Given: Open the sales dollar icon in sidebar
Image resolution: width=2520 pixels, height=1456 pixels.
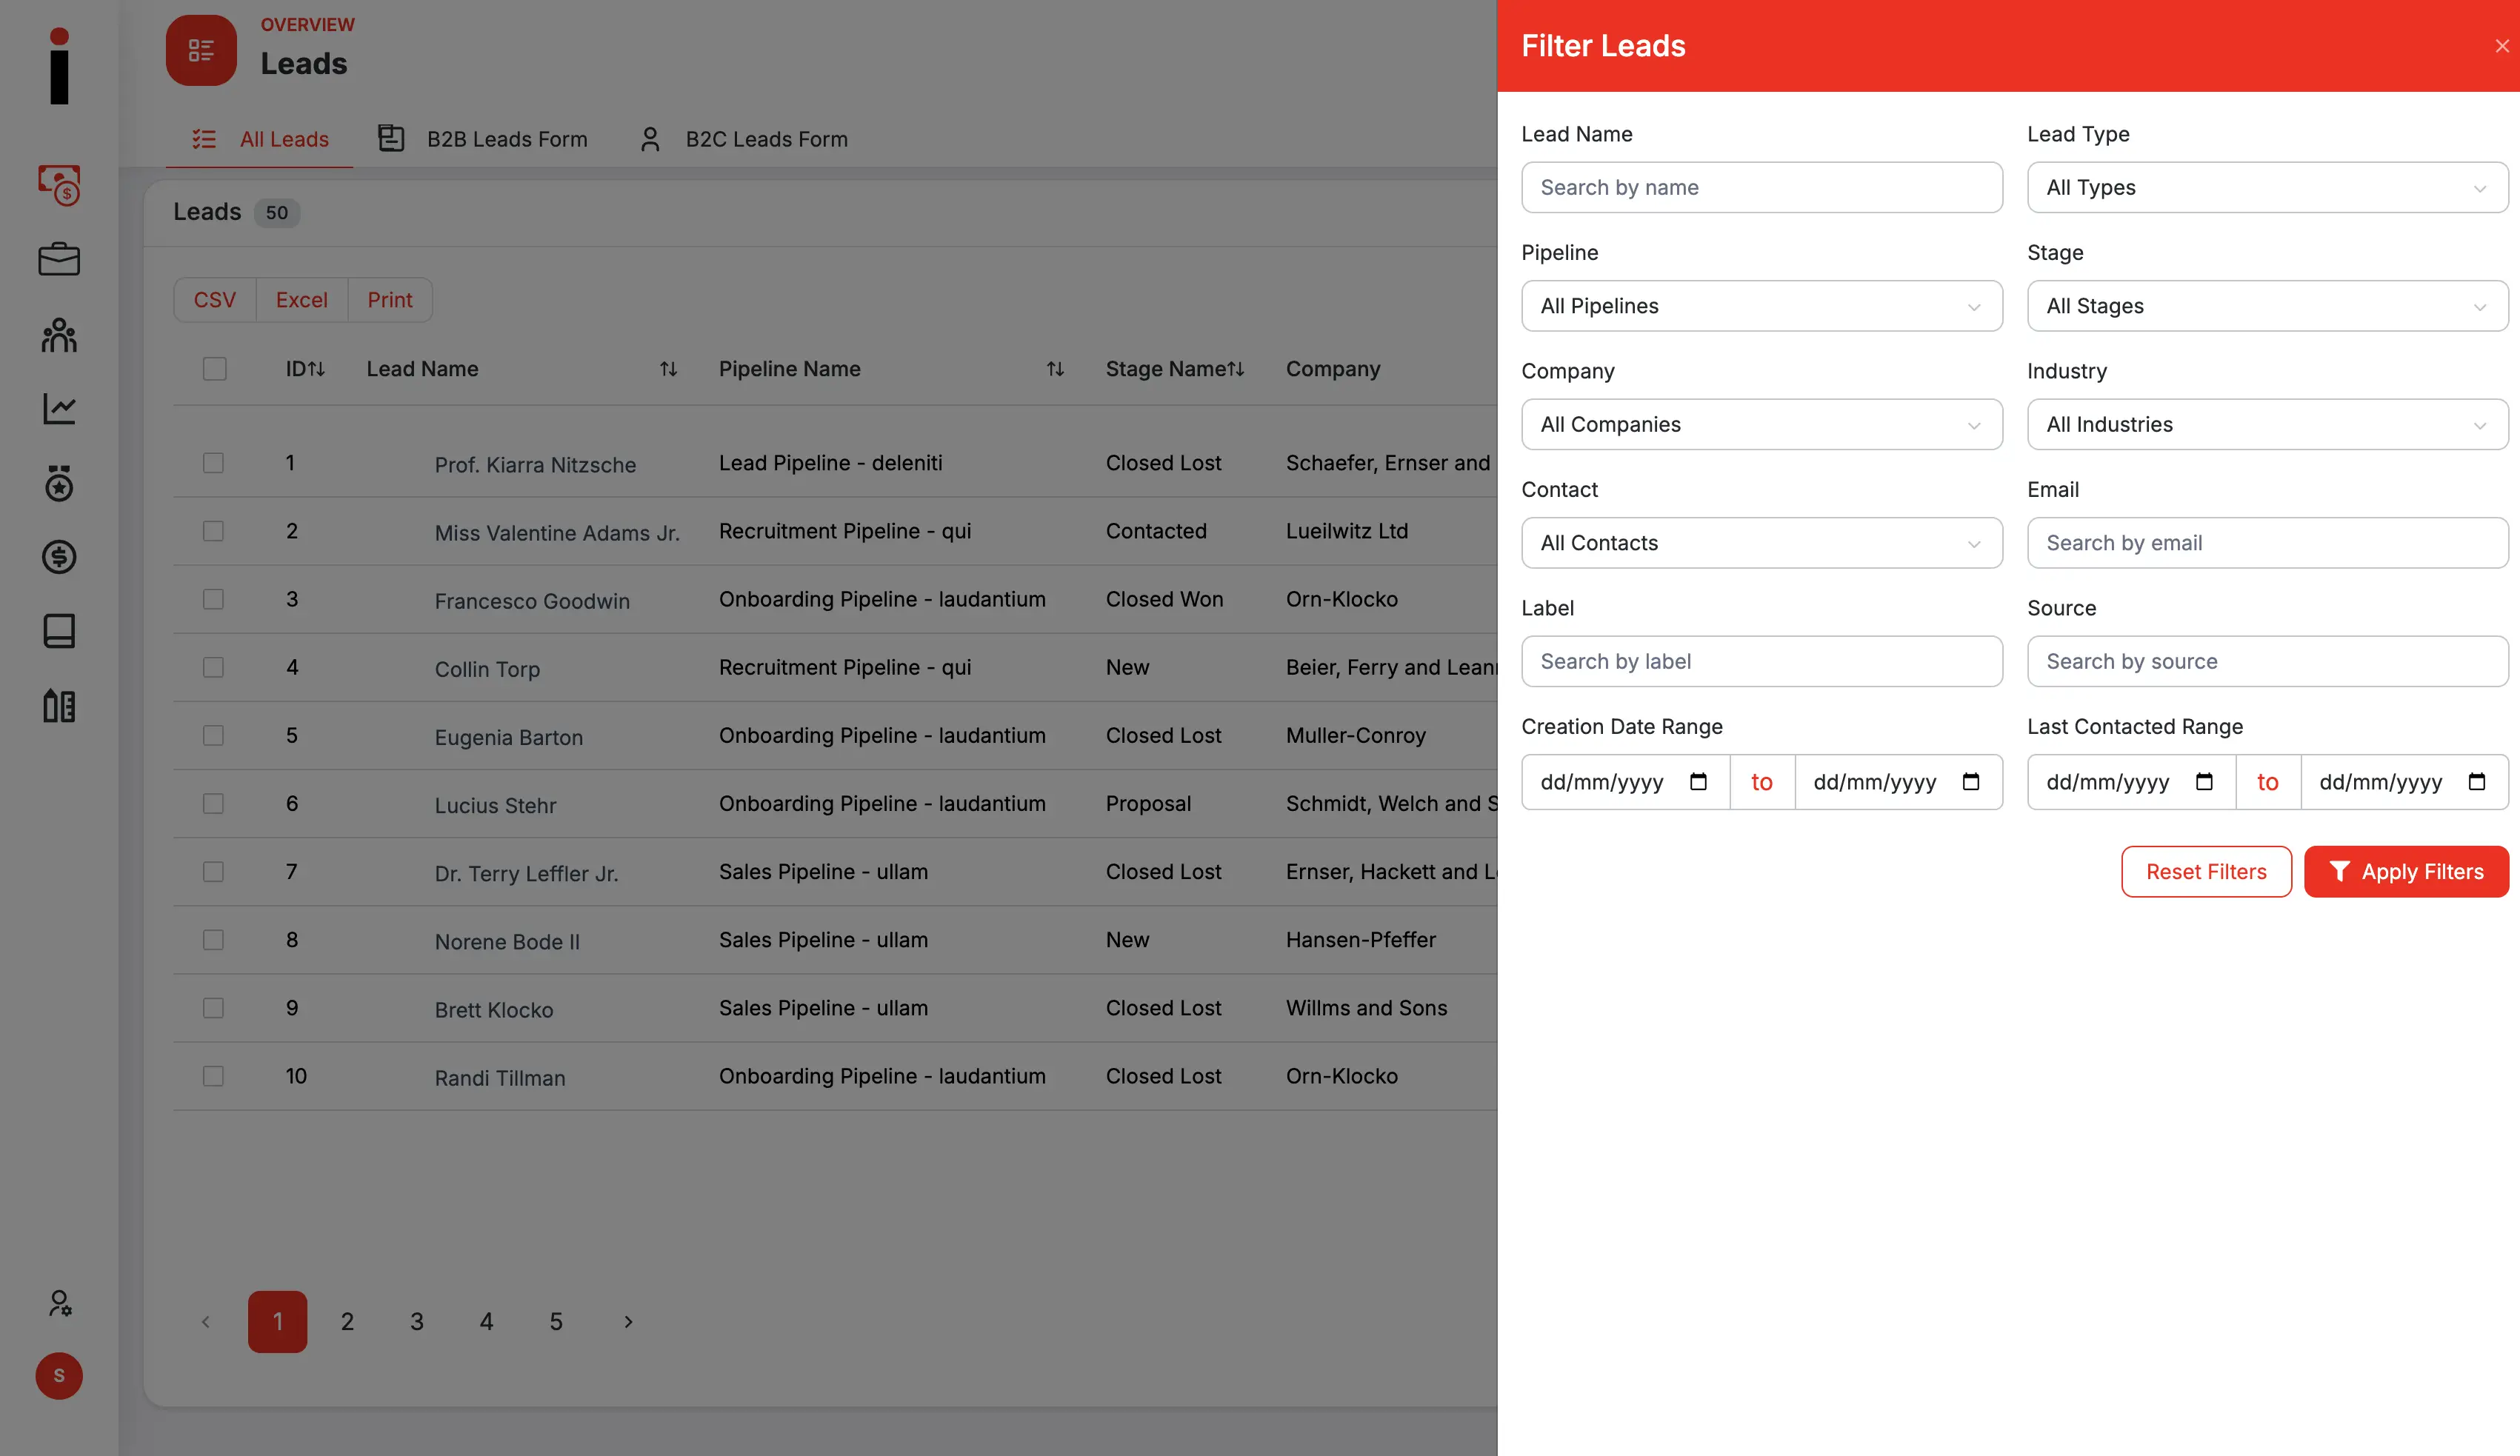Looking at the screenshot, I should (59, 185).
